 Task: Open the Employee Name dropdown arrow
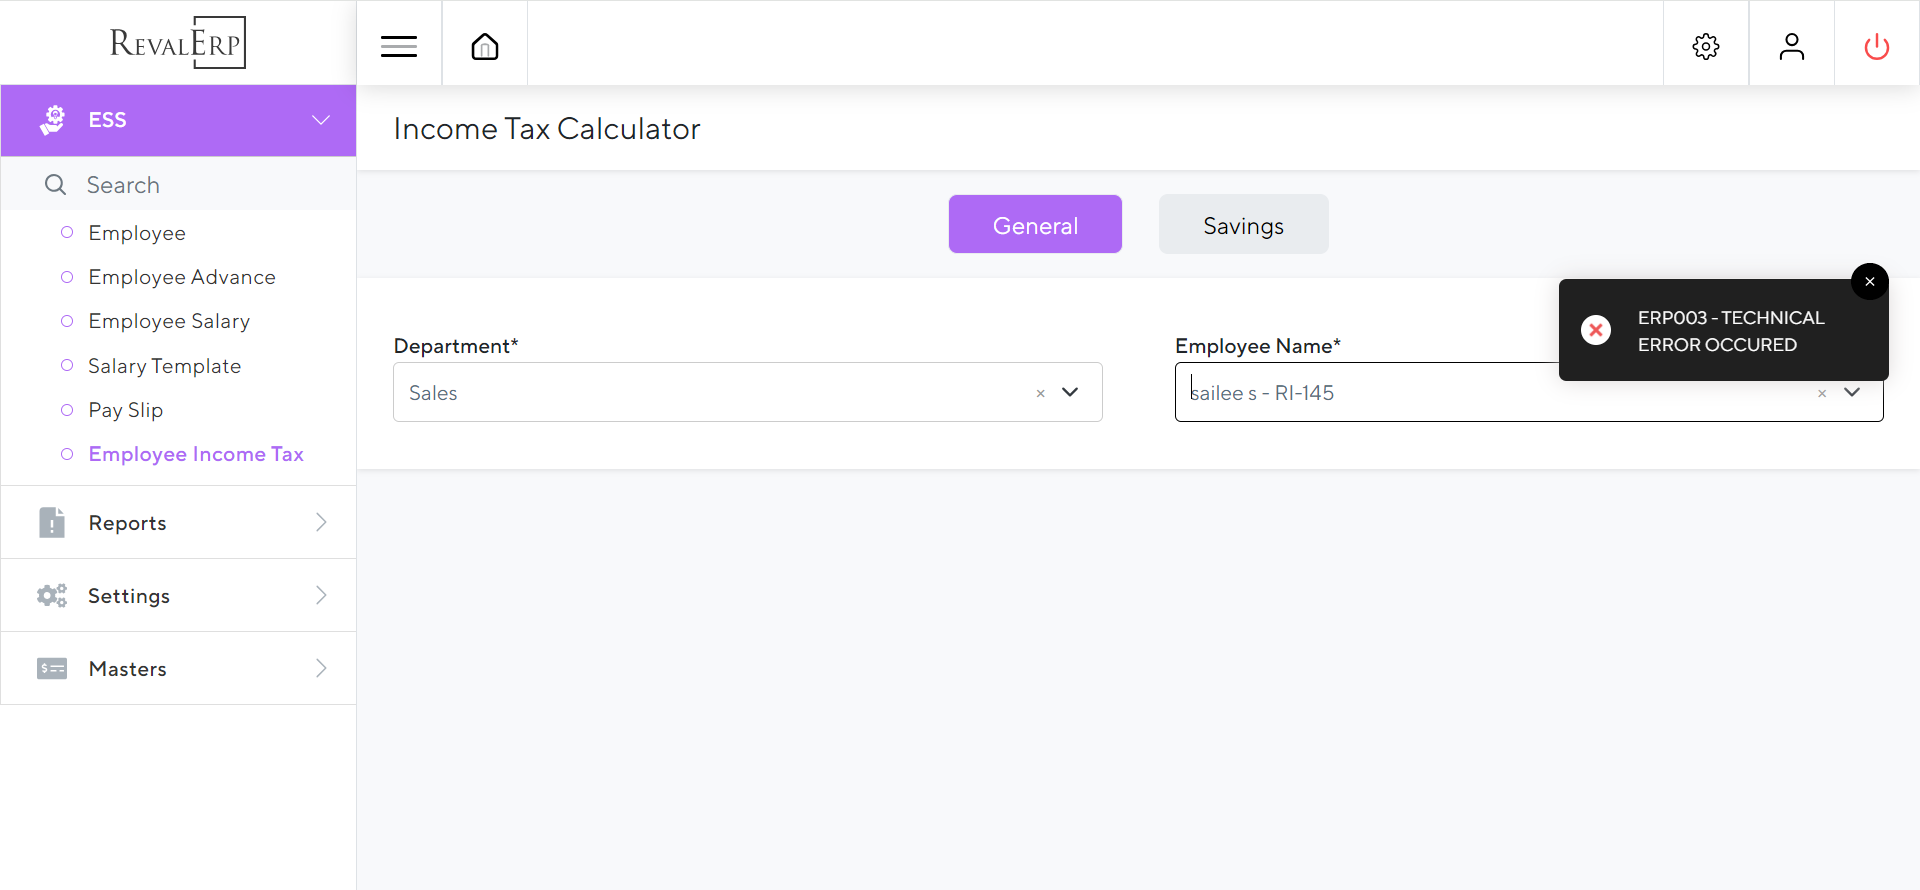tap(1852, 392)
